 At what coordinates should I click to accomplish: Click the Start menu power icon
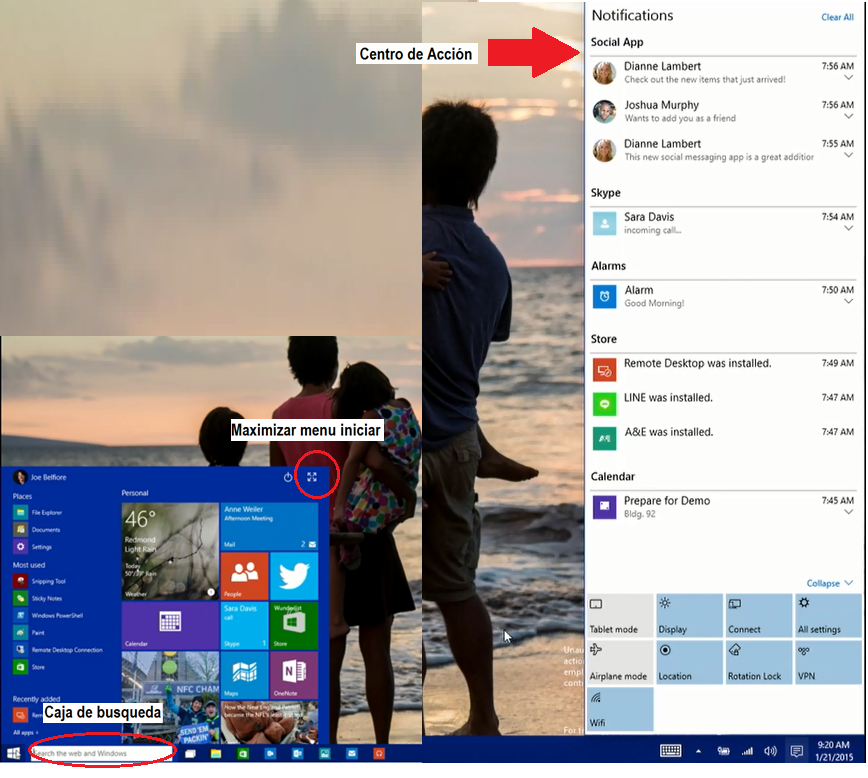pyautogui.click(x=288, y=477)
